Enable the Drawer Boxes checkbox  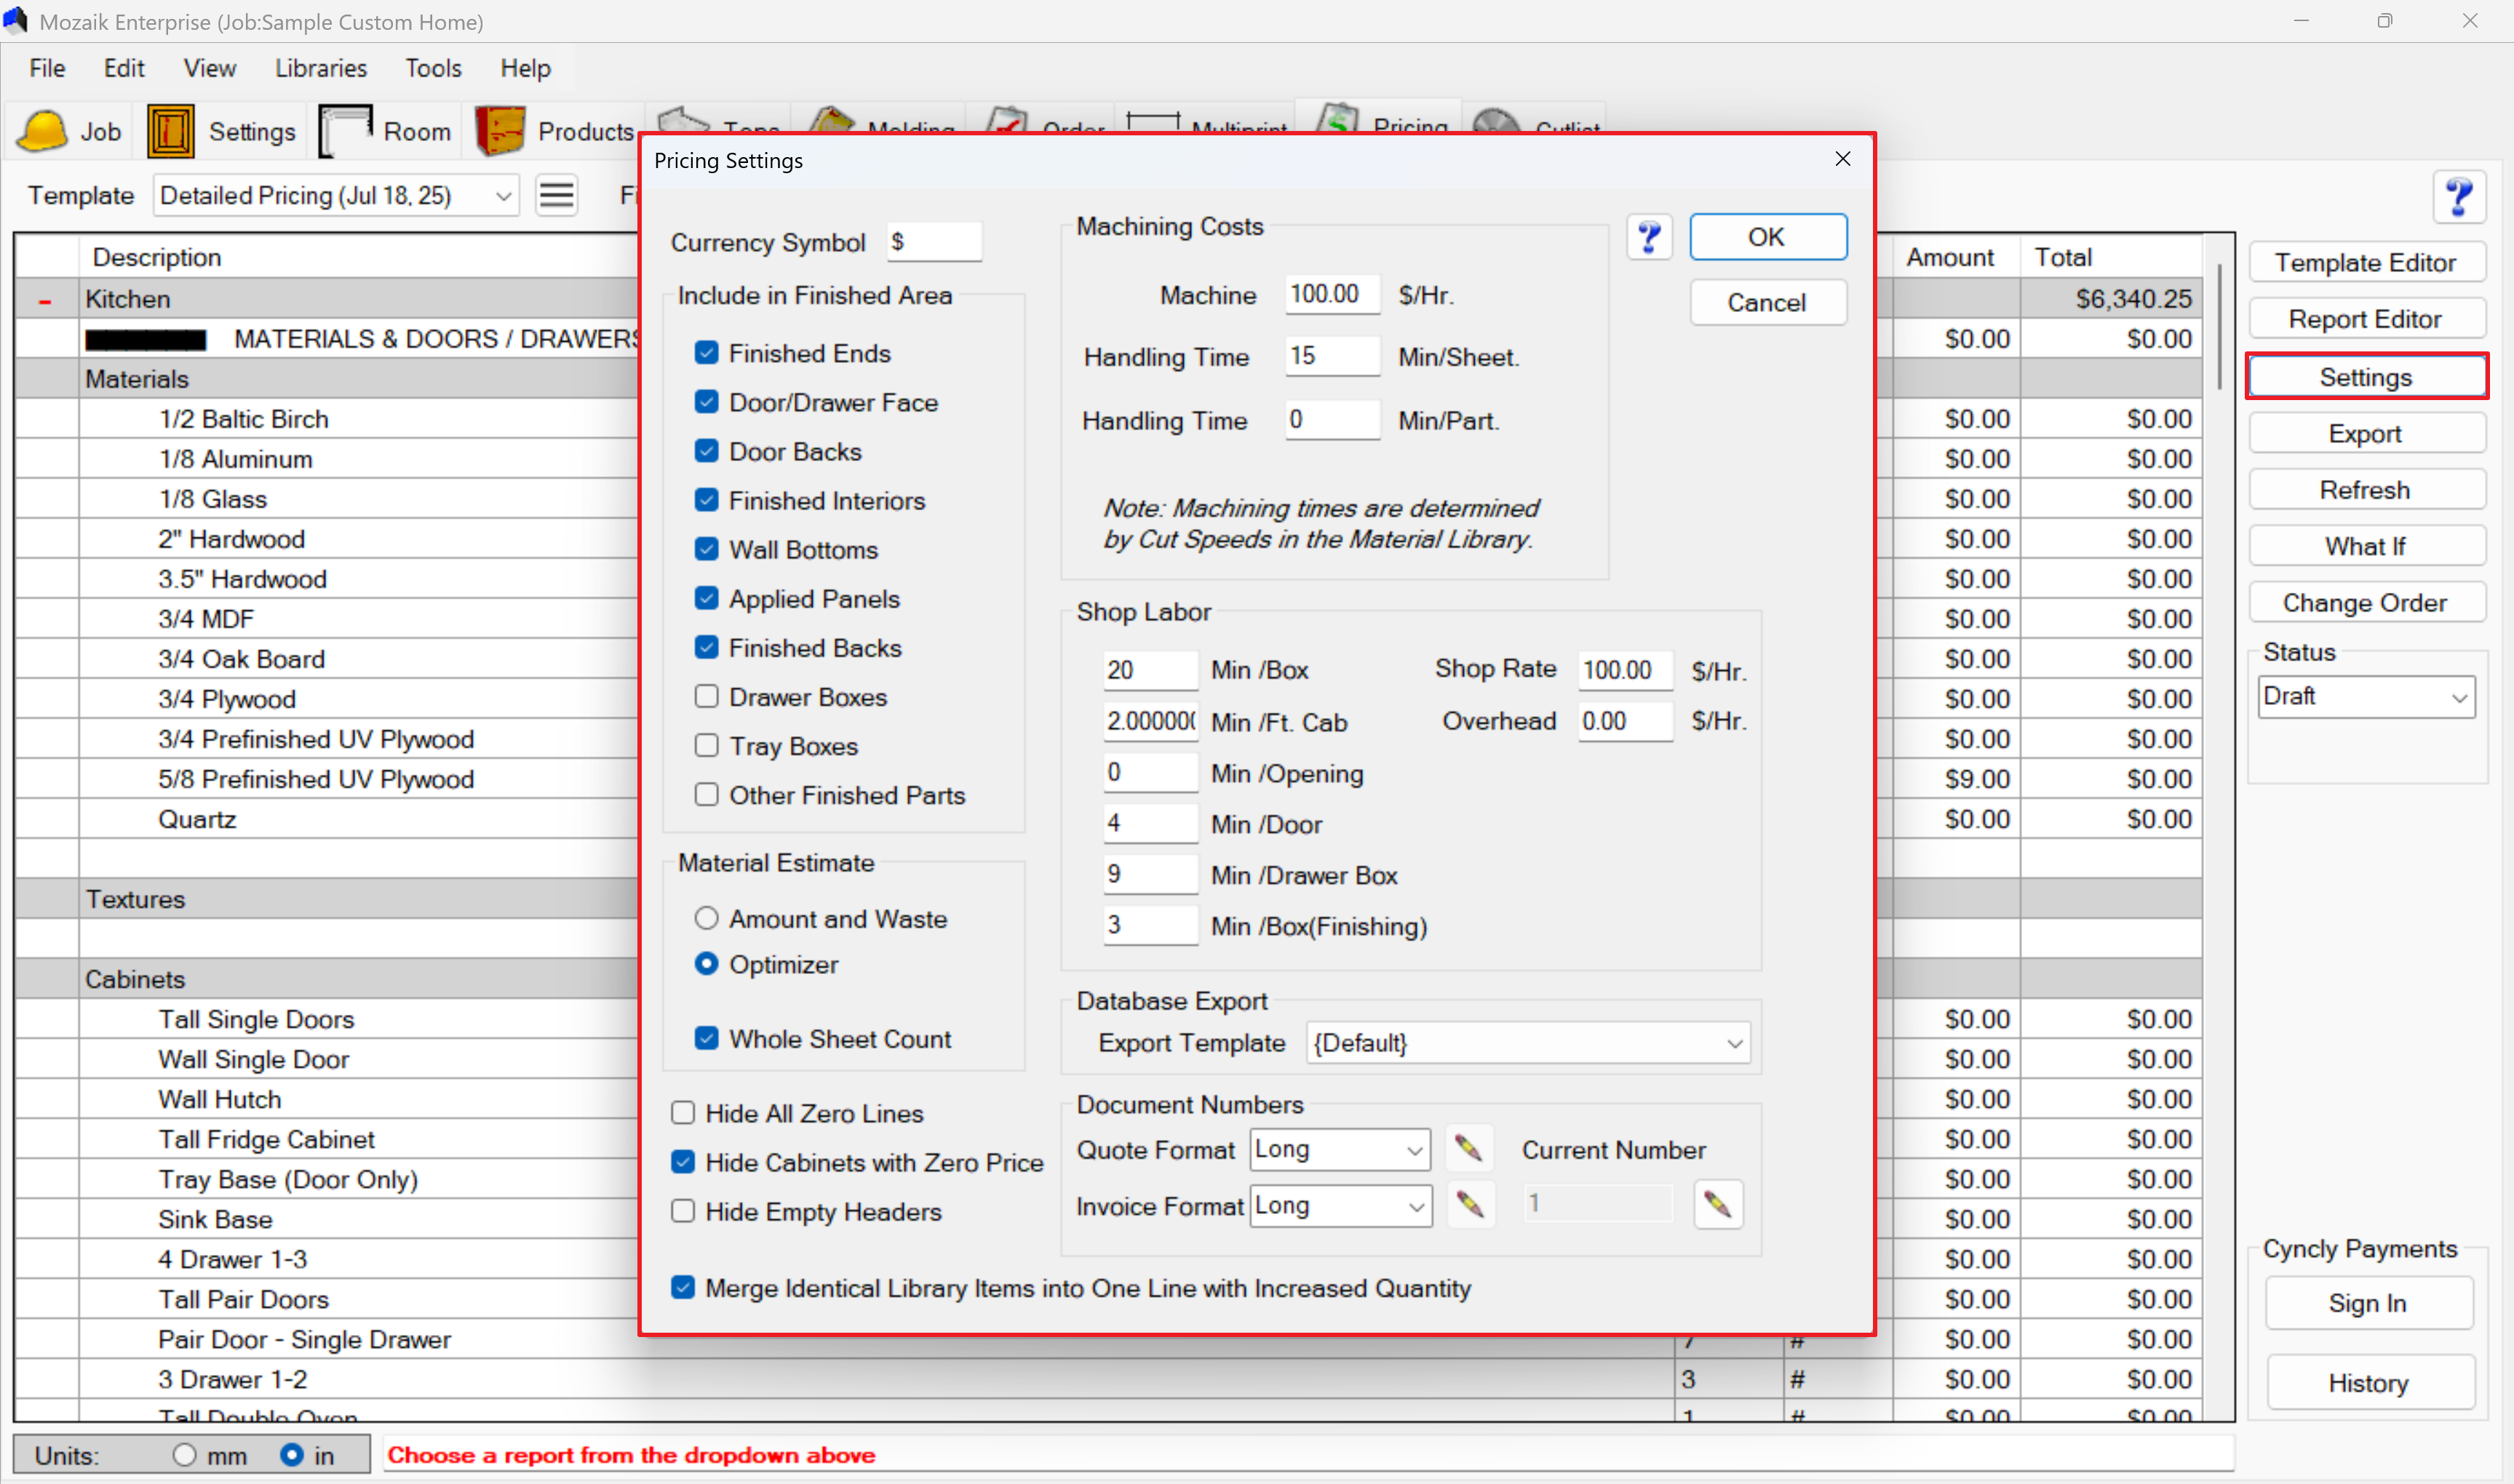pyautogui.click(x=707, y=696)
